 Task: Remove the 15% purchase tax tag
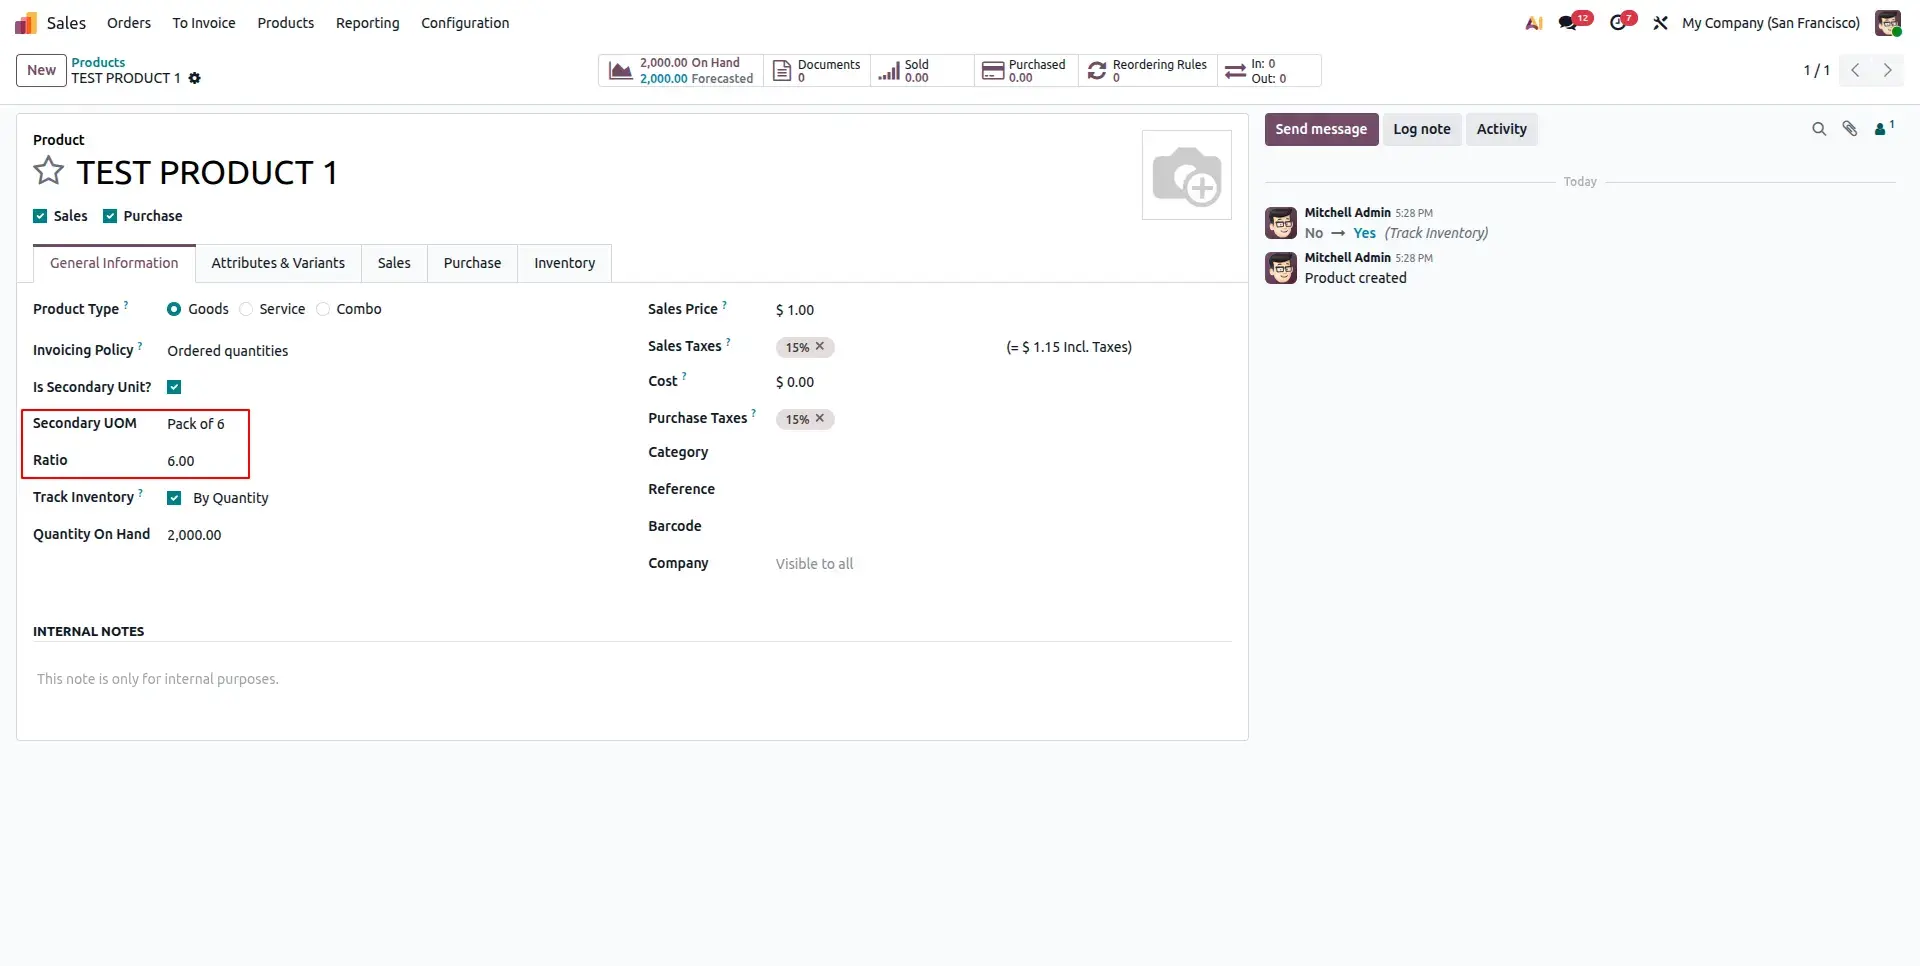click(x=819, y=418)
